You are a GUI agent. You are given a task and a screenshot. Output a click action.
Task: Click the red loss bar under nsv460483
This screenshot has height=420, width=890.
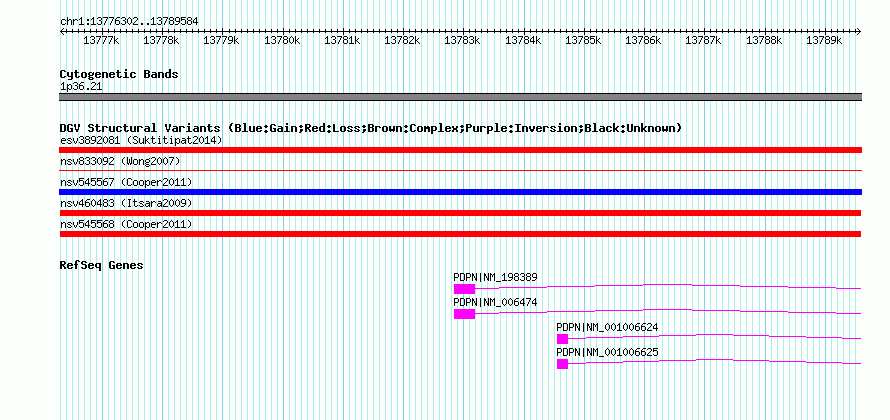[x=460, y=213]
